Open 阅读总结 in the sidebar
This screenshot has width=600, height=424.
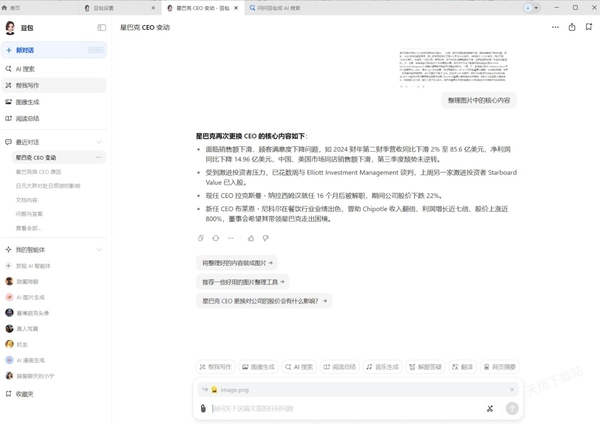pos(54,118)
